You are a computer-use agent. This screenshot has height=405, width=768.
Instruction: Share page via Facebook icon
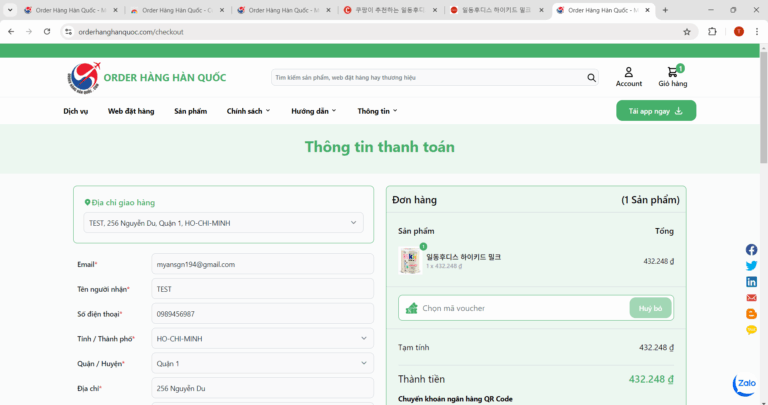click(751, 250)
